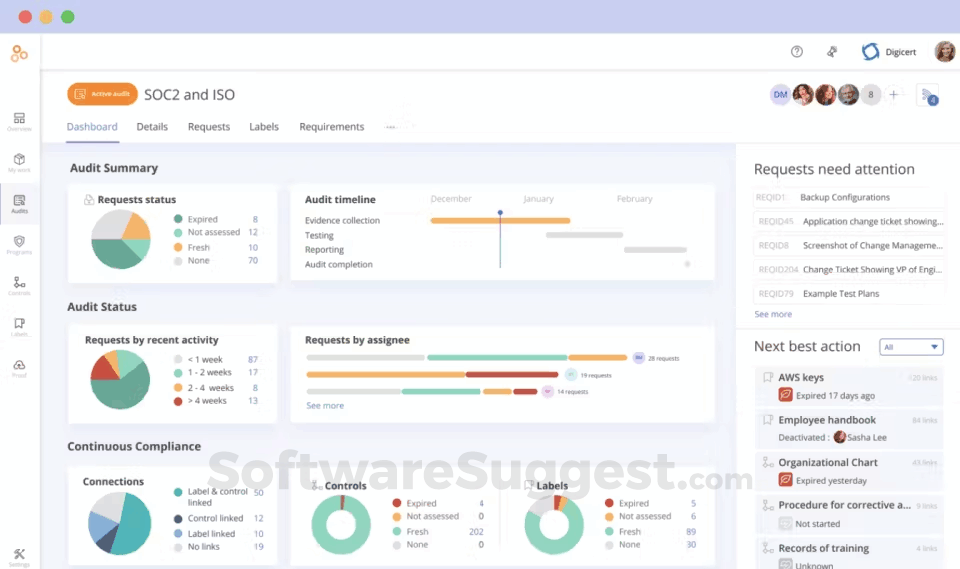Open the Digicert organization switcher
The width and height of the screenshot is (960, 569).
(x=889, y=52)
